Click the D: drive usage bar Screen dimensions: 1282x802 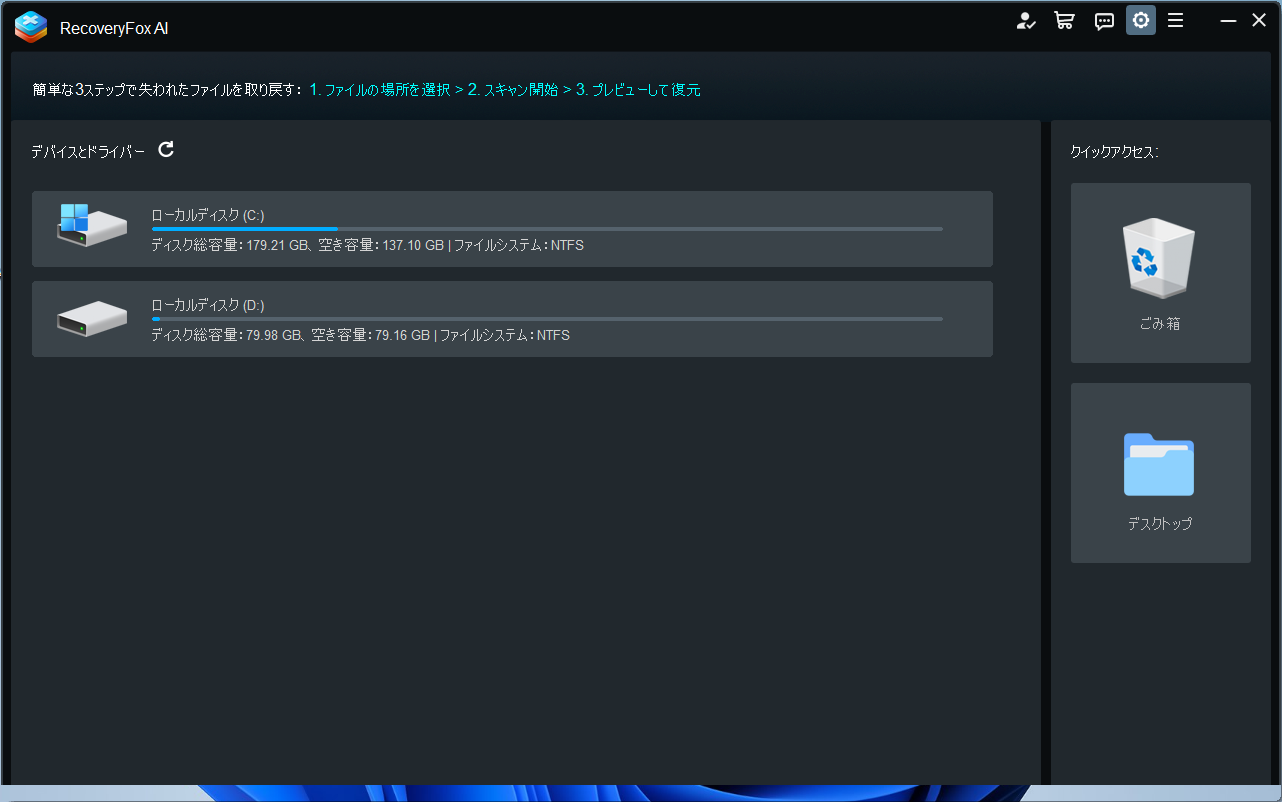tap(547, 319)
